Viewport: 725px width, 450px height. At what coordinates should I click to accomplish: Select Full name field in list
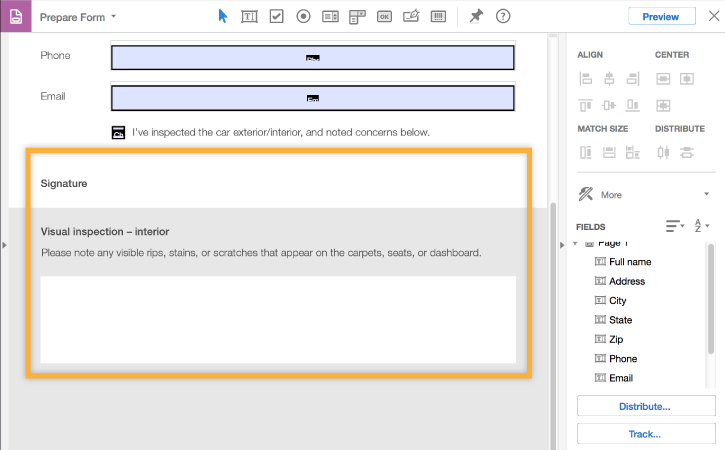[x=623, y=262]
